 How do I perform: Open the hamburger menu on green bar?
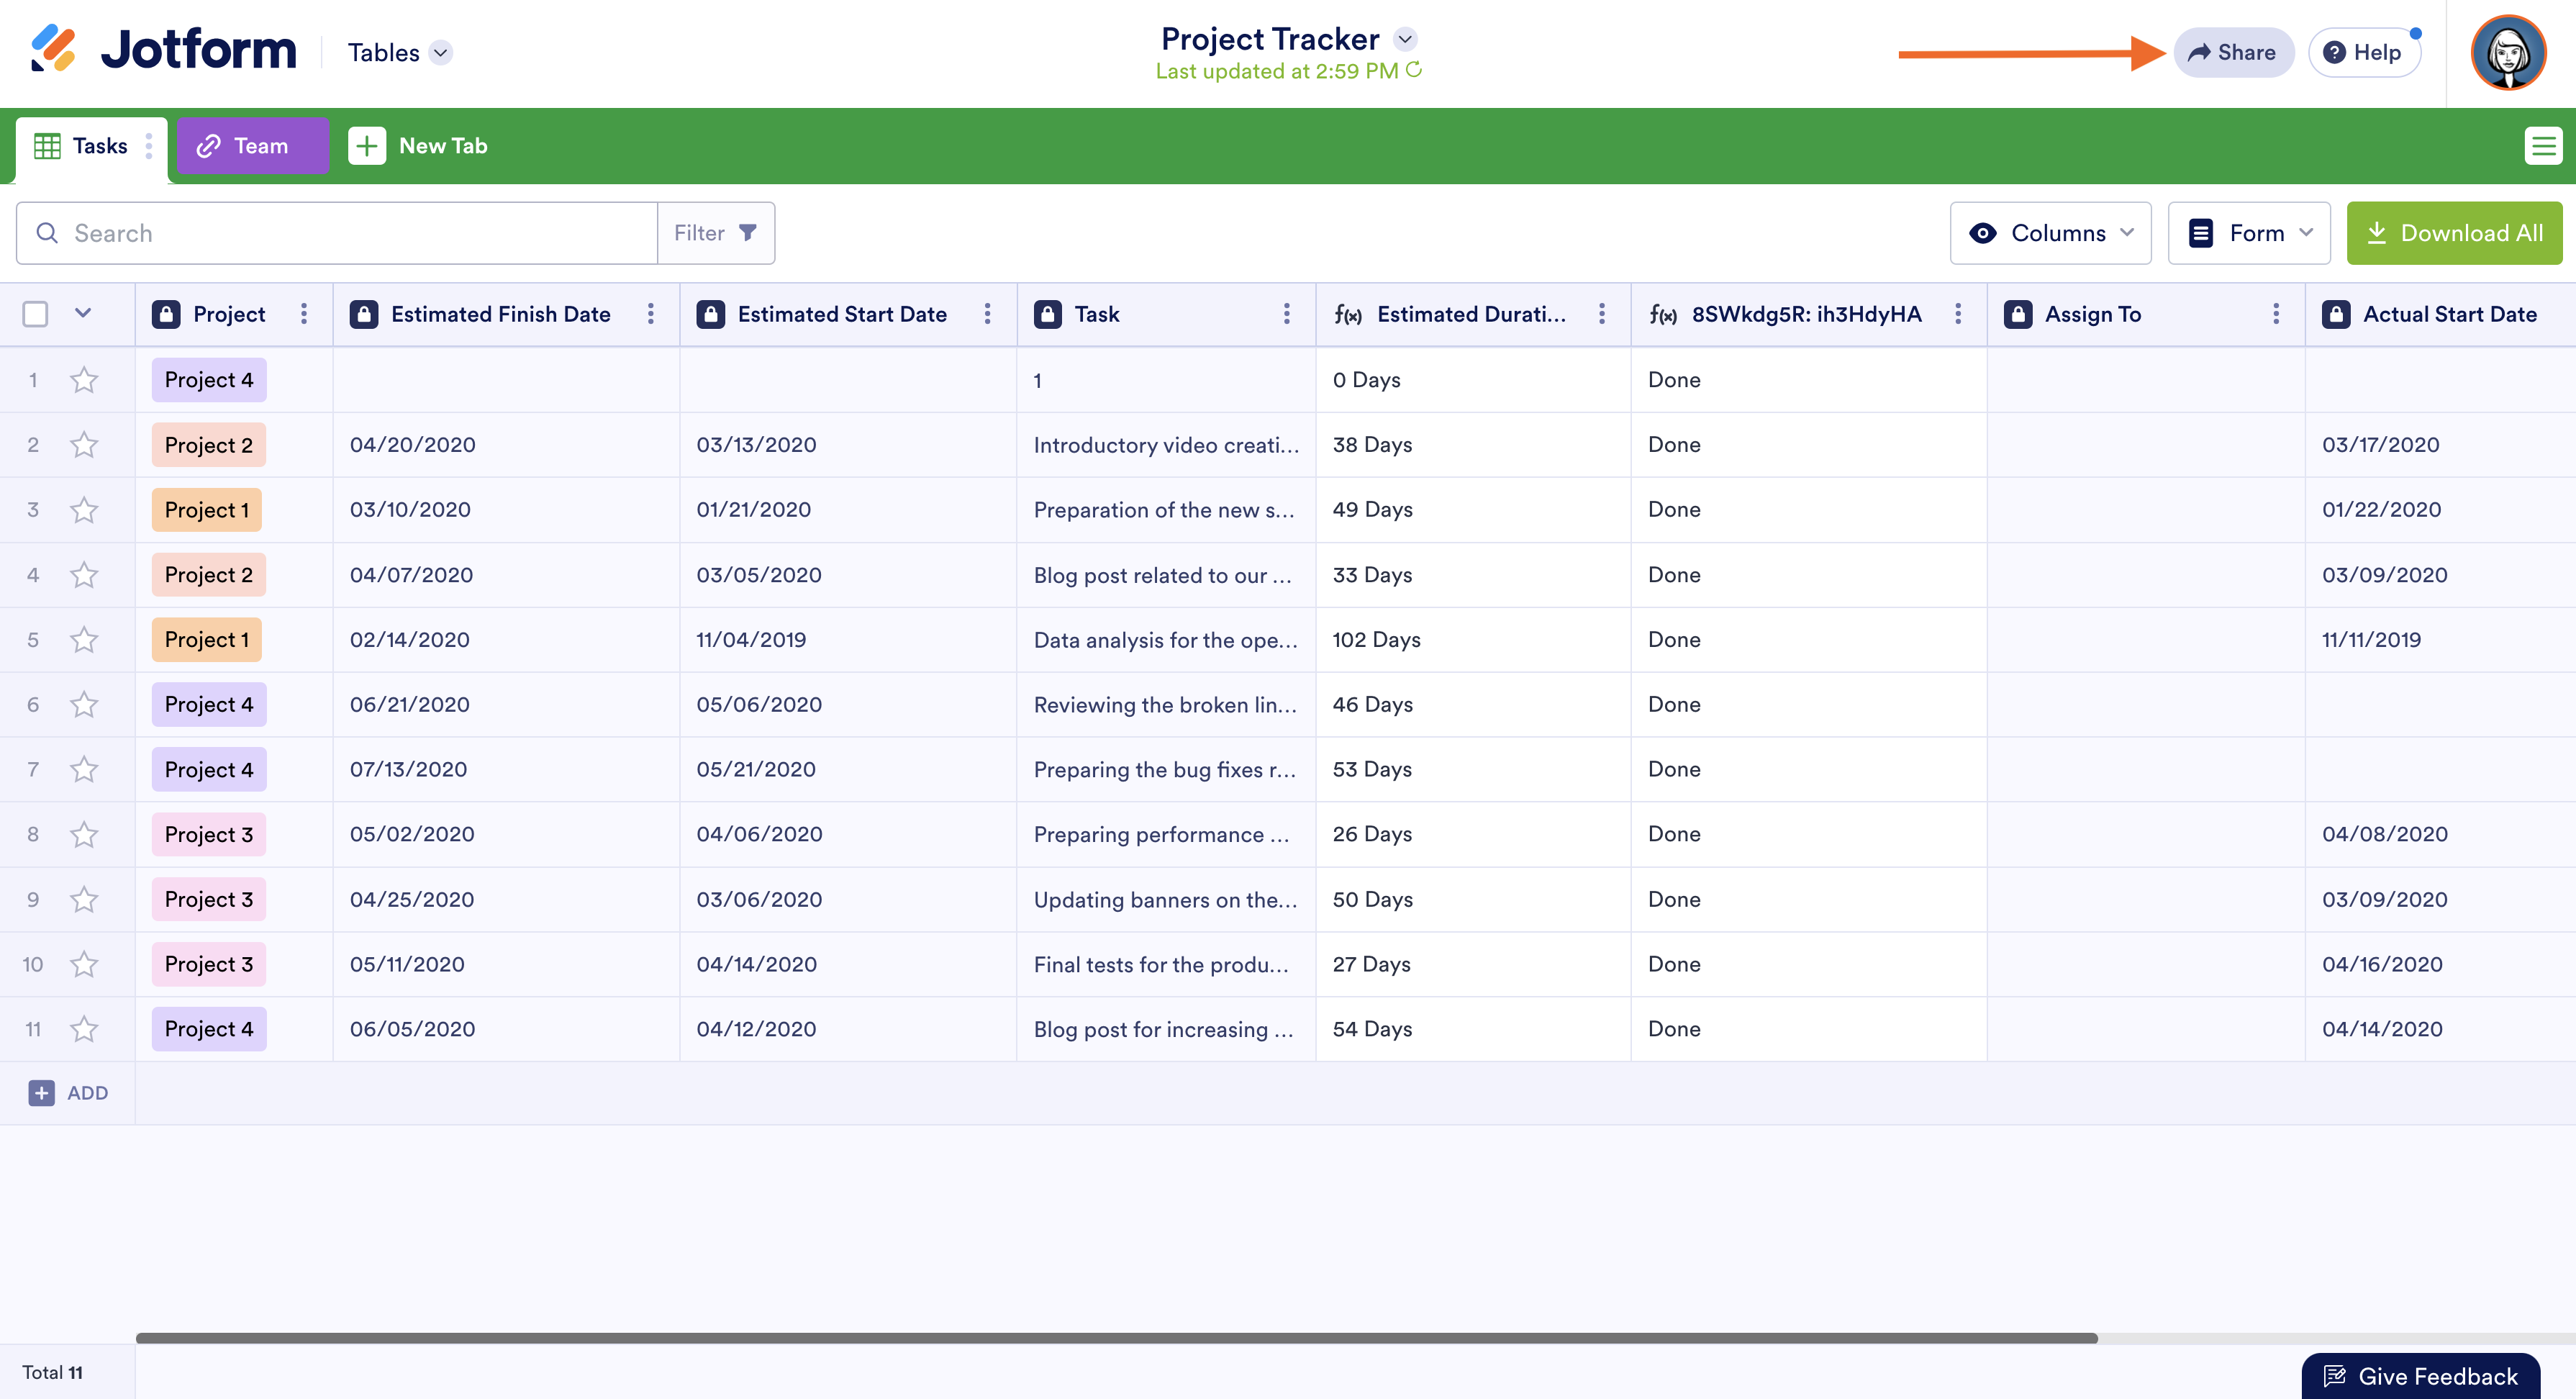[2543, 146]
